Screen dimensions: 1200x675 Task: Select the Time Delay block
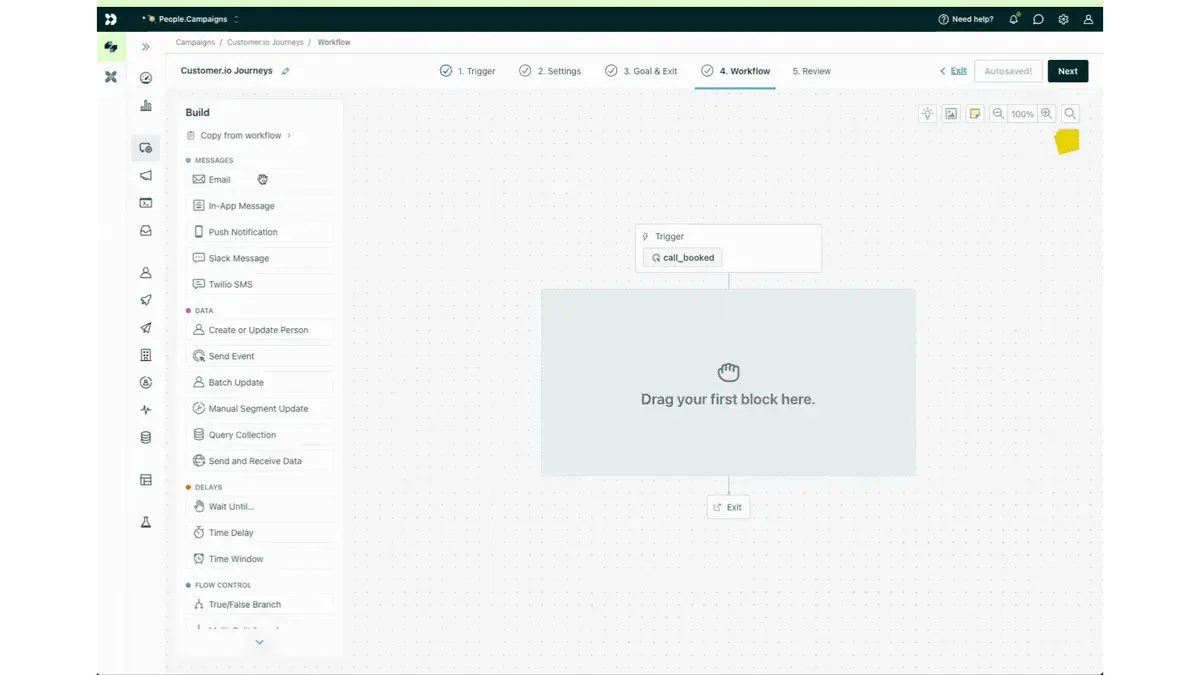[x=260, y=533]
